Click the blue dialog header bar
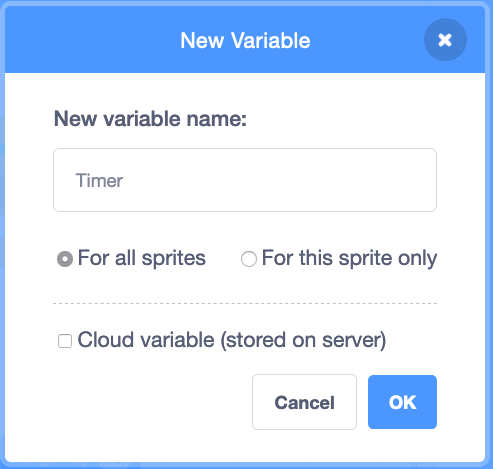The height and width of the screenshot is (469, 493). coord(245,40)
